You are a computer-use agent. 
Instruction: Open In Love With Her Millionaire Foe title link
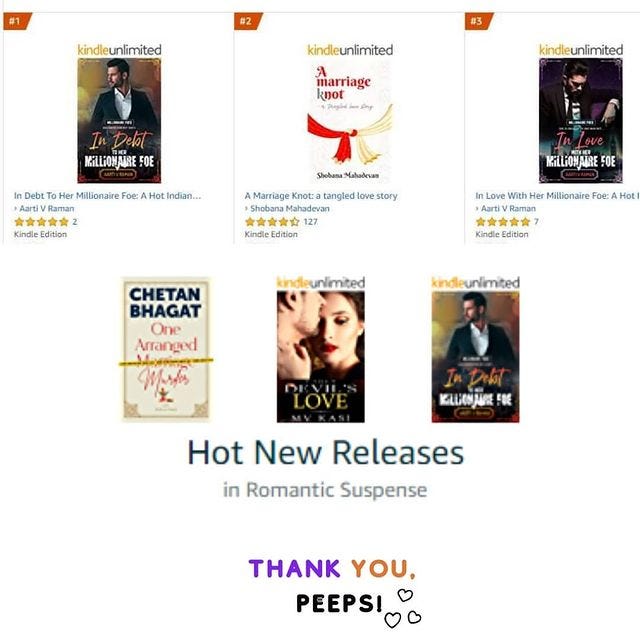557,196
